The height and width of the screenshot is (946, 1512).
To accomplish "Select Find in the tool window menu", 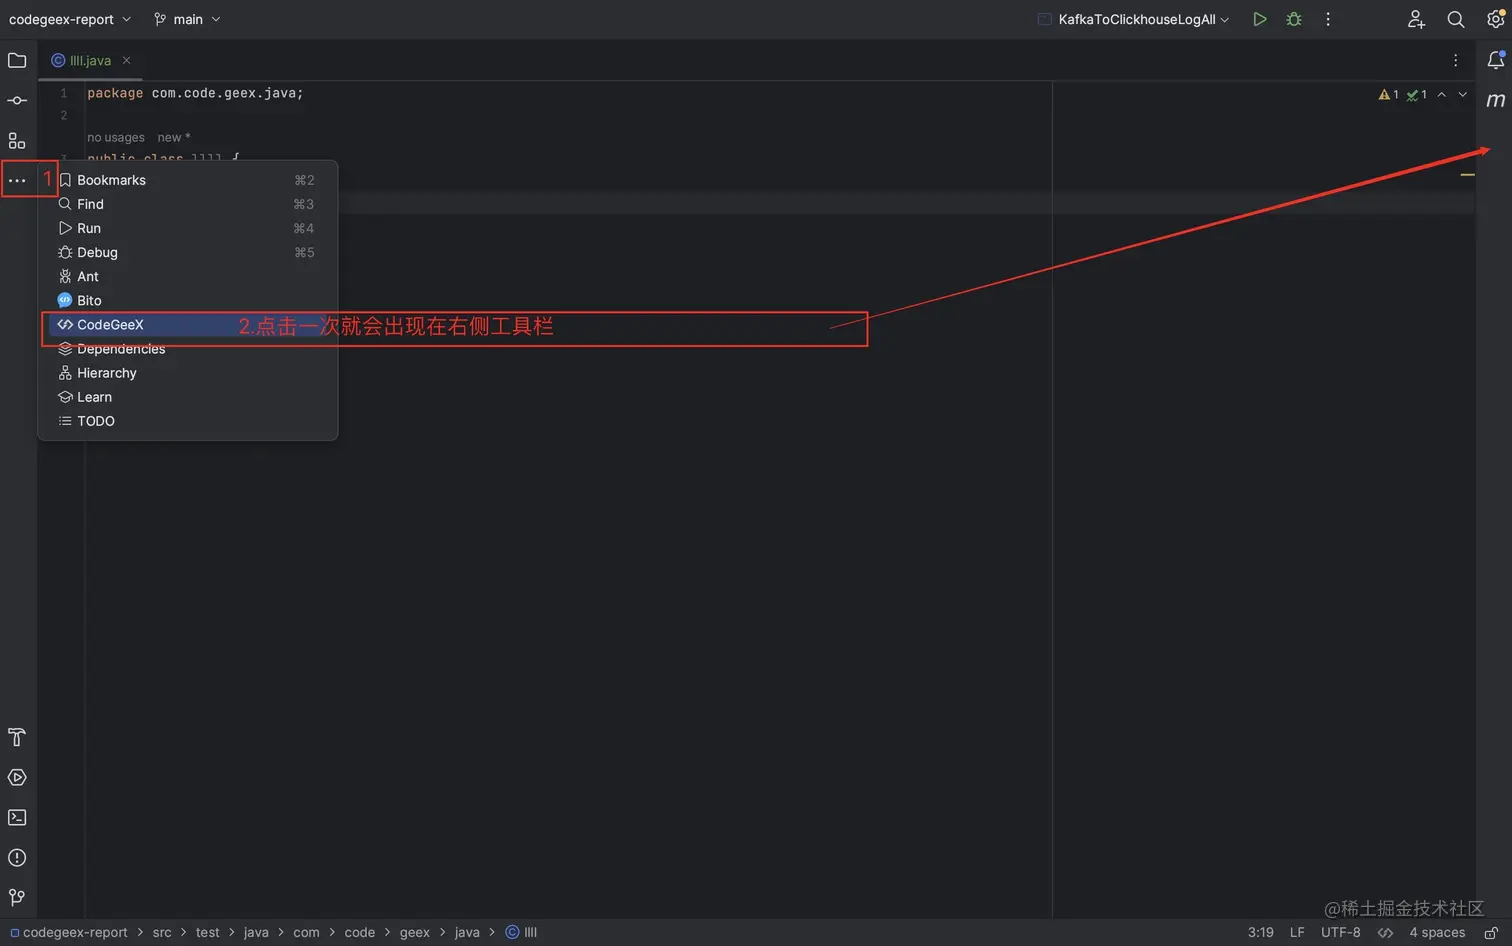I will 188,204.
